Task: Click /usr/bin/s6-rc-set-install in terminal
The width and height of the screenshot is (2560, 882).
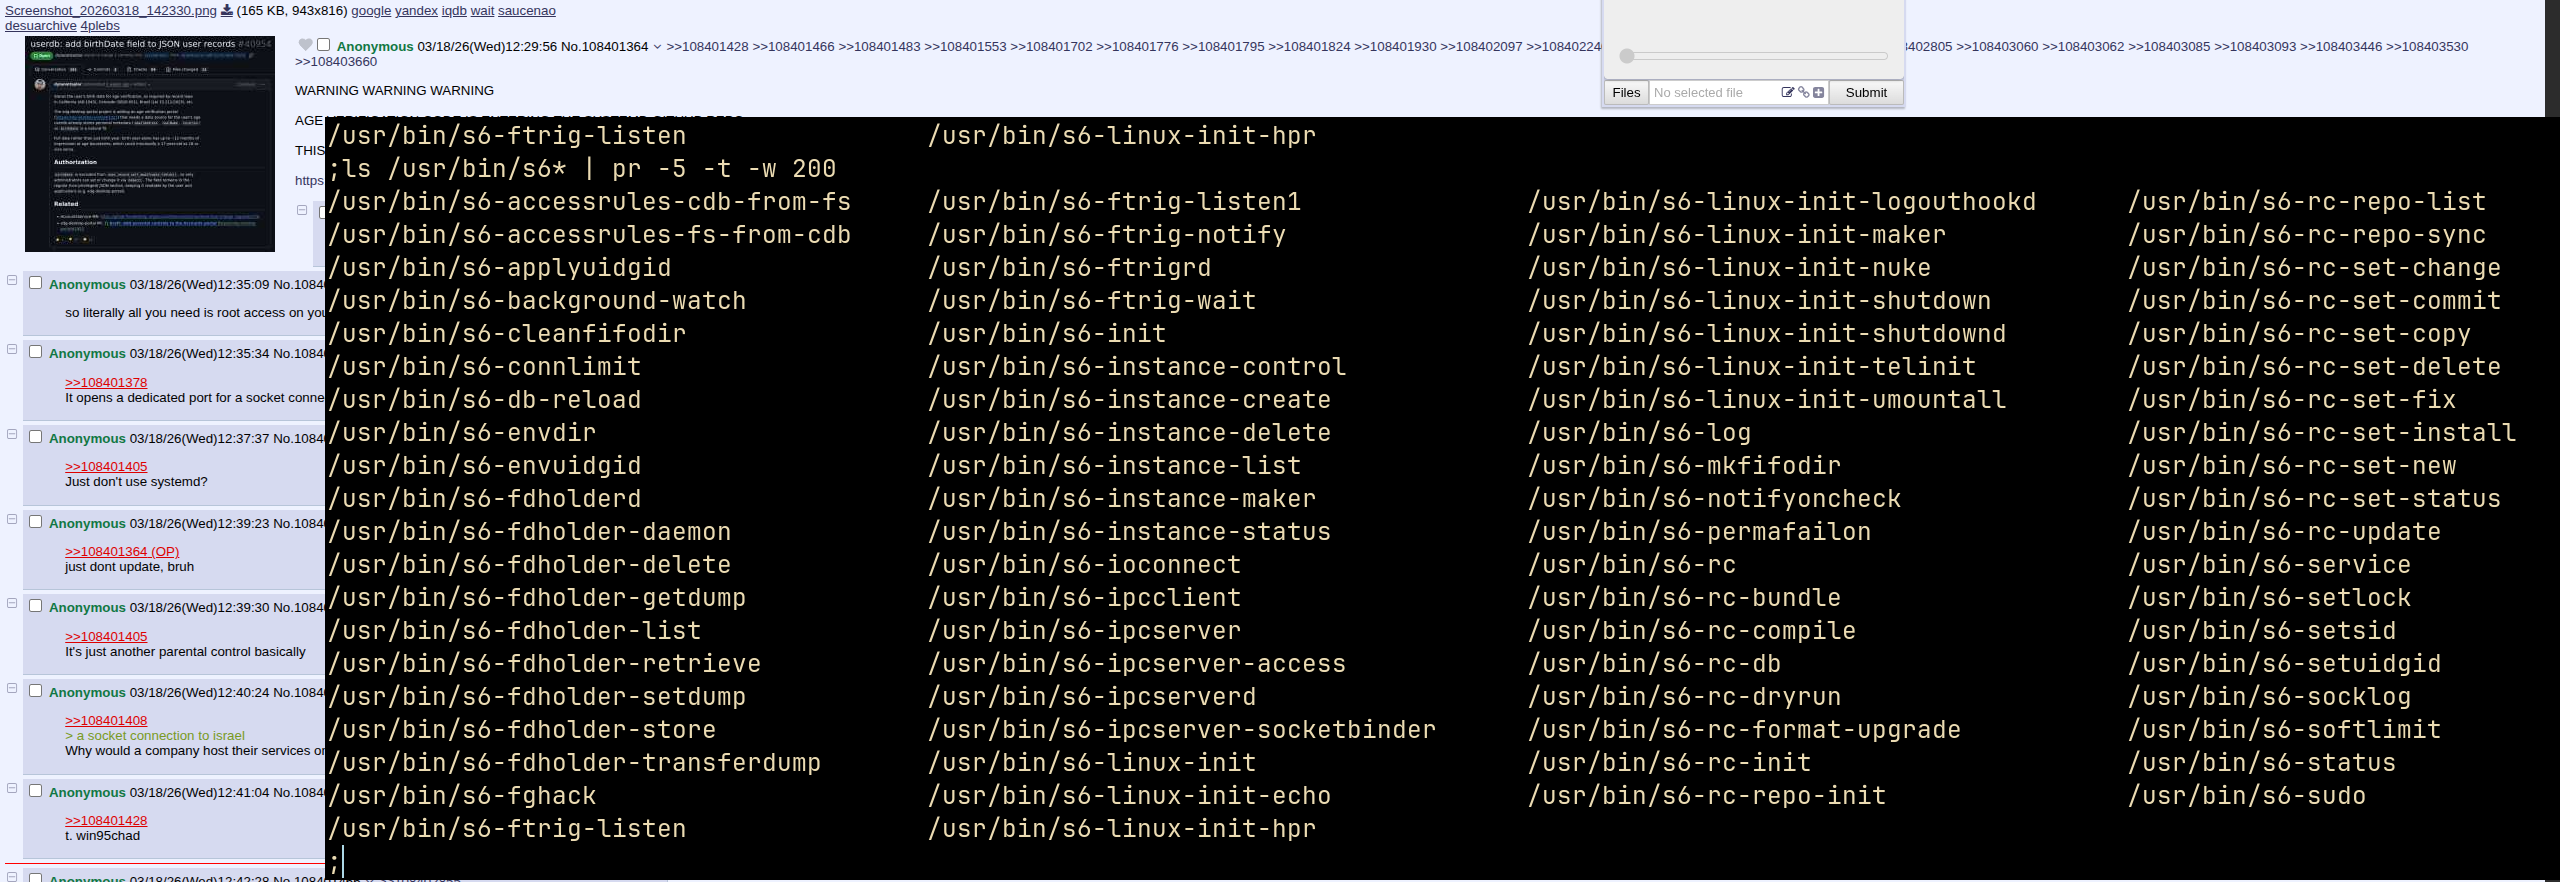Action: coord(2322,433)
